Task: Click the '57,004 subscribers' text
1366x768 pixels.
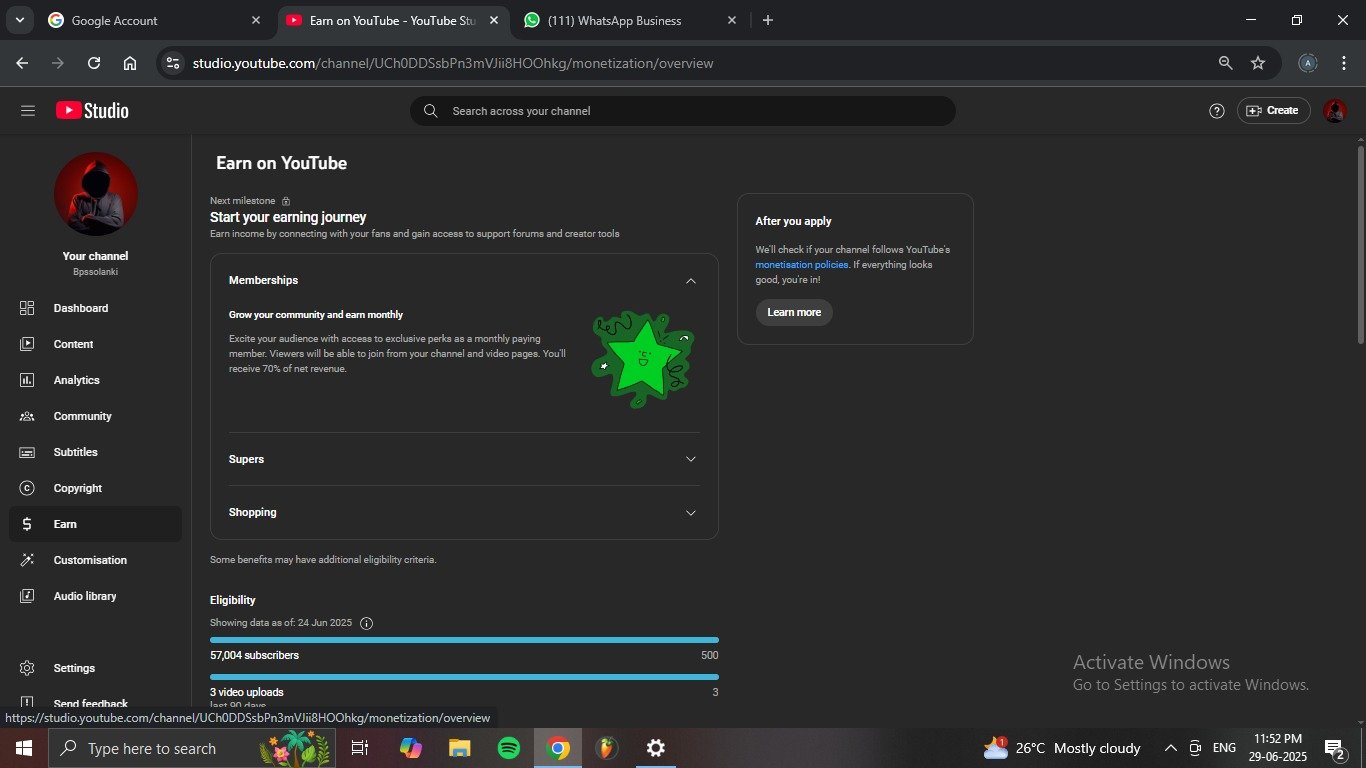Action: 254,655
